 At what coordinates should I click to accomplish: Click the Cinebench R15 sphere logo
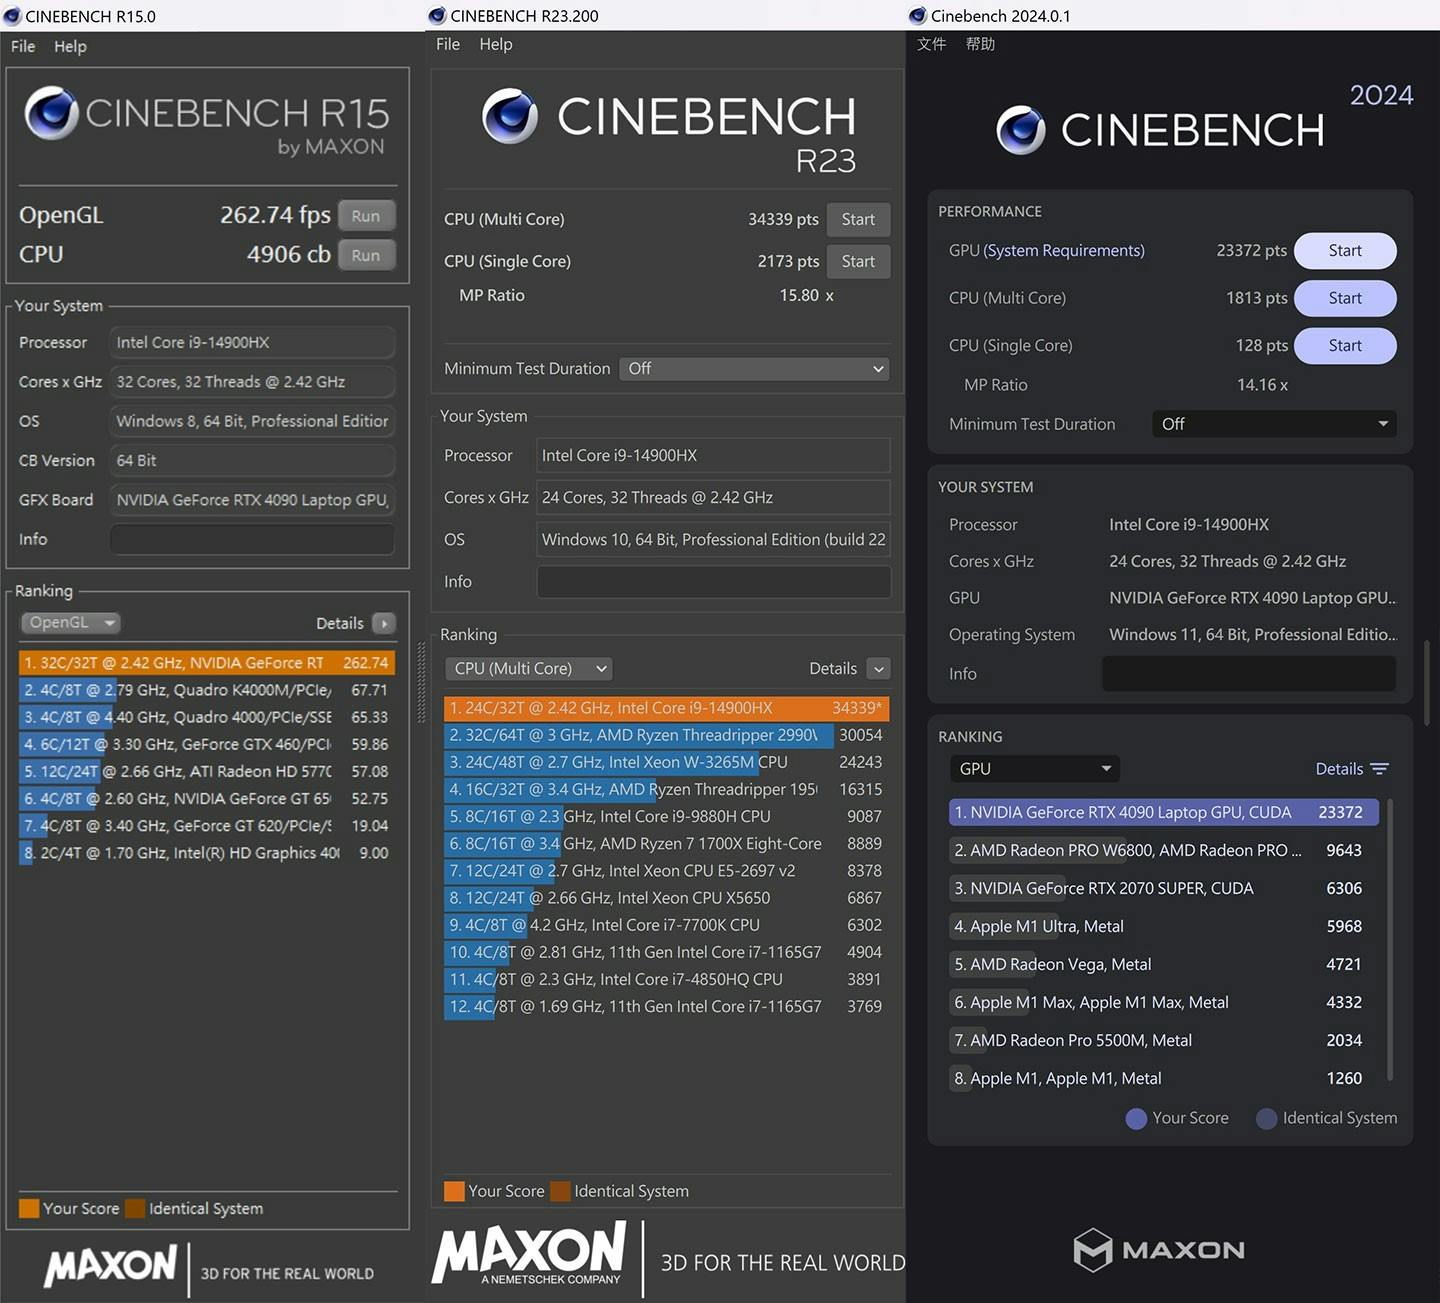52,113
